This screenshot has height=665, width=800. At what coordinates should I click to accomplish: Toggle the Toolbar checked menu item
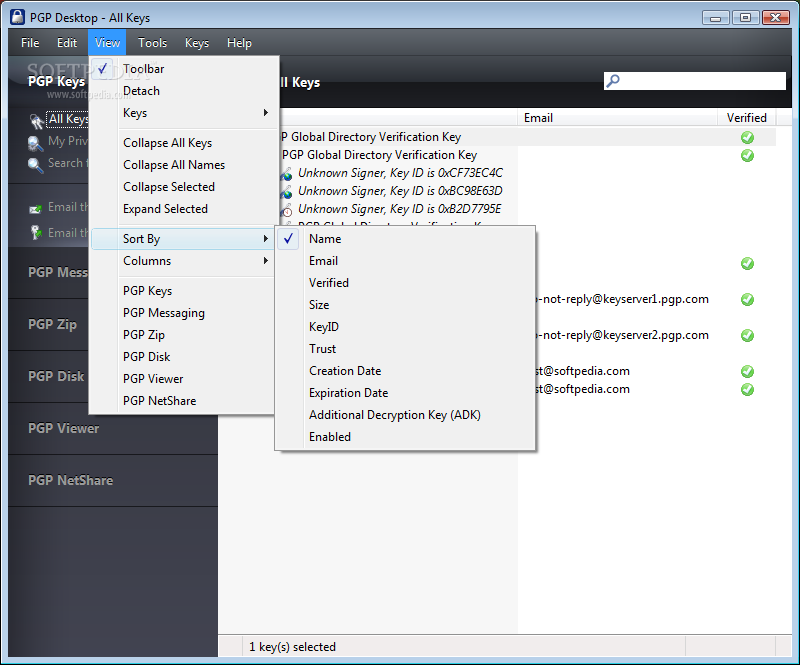point(185,68)
